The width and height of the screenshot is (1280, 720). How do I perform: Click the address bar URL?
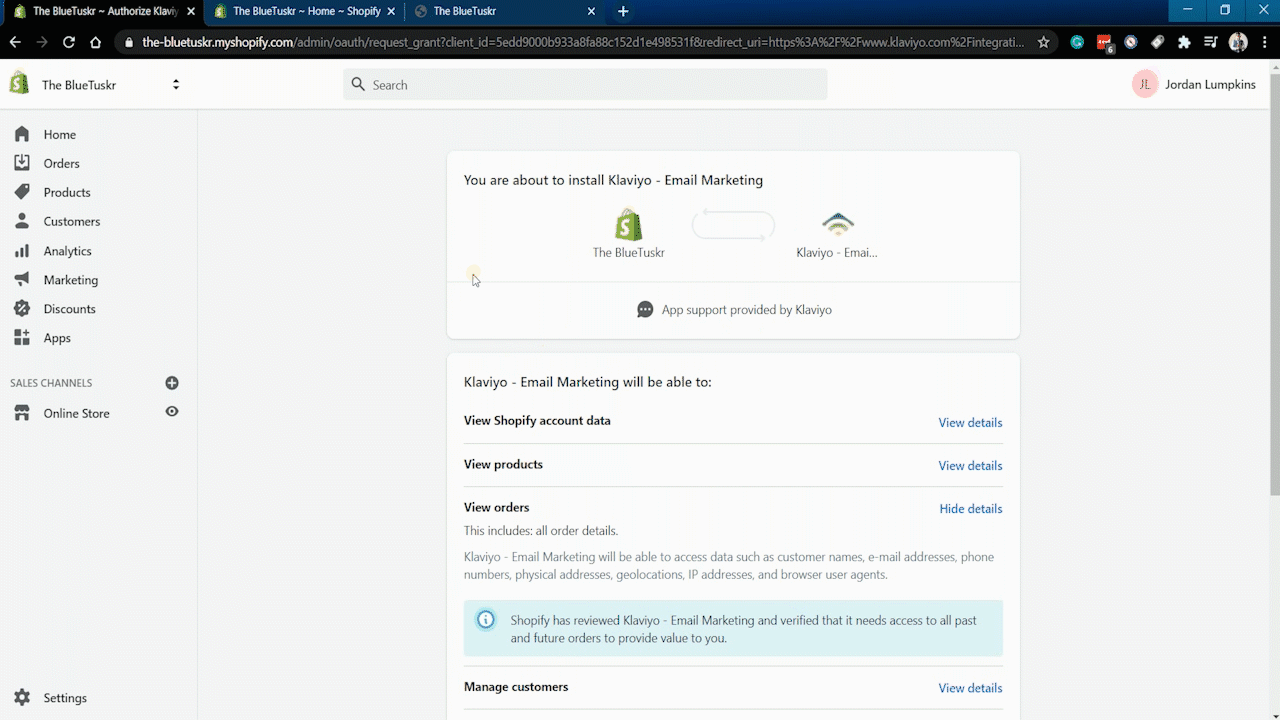[583, 42]
